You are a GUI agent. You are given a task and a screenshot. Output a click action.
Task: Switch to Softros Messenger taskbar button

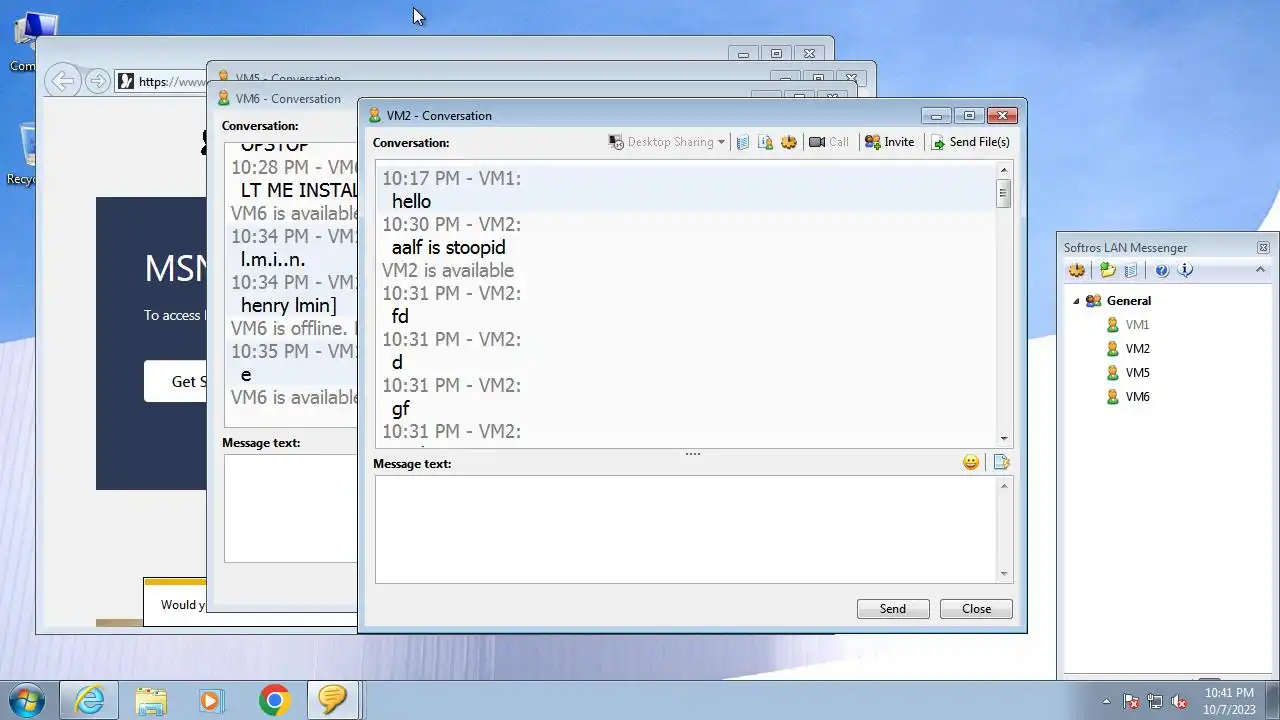click(x=333, y=700)
